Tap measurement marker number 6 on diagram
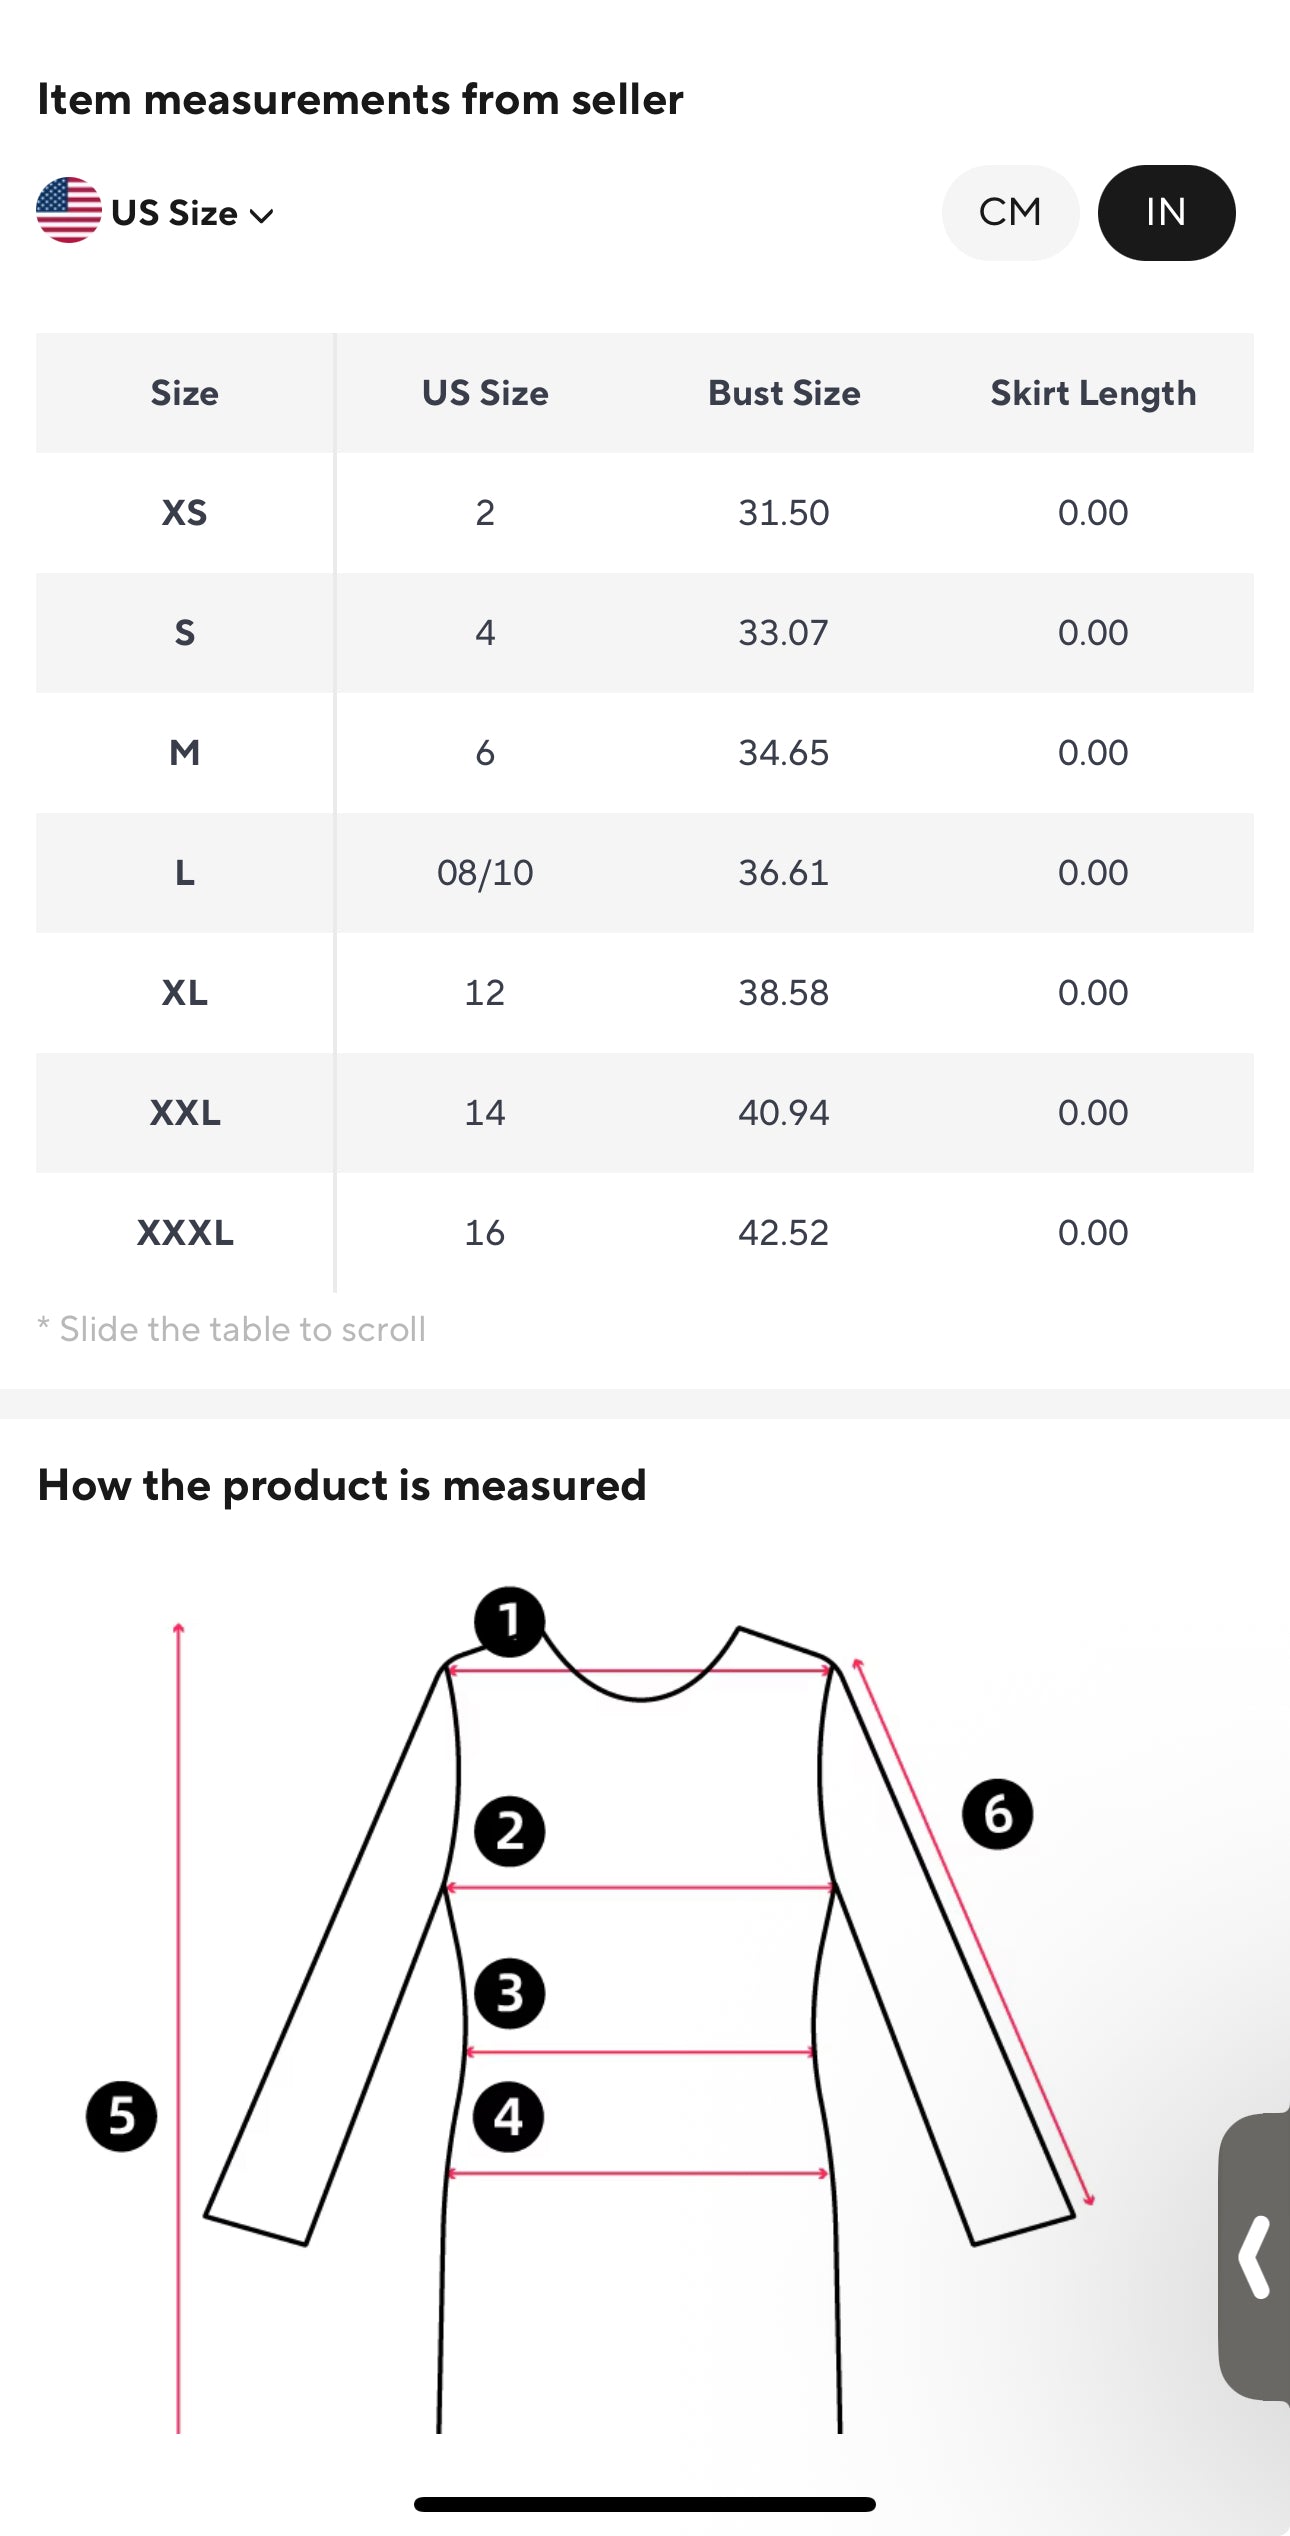This screenshot has width=1290, height=2536. point(997,1813)
